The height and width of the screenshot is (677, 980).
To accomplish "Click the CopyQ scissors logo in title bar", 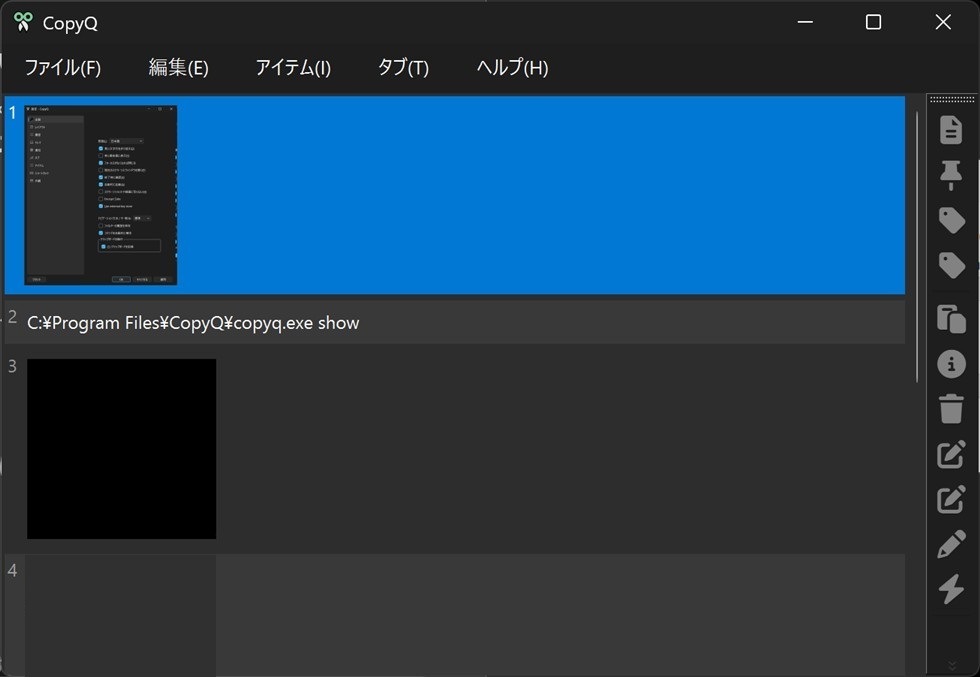I will [x=23, y=22].
